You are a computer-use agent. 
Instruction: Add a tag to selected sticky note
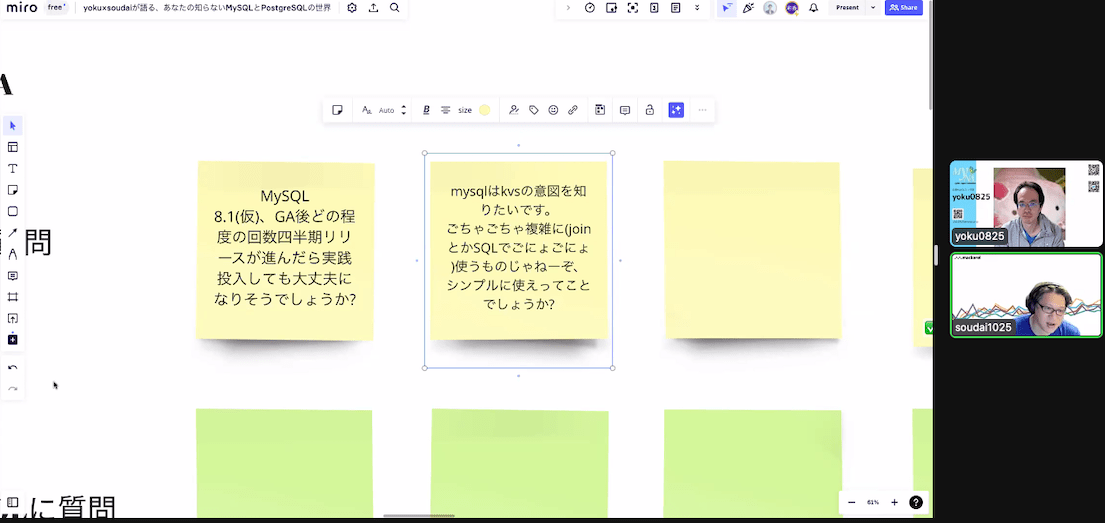[x=534, y=110]
